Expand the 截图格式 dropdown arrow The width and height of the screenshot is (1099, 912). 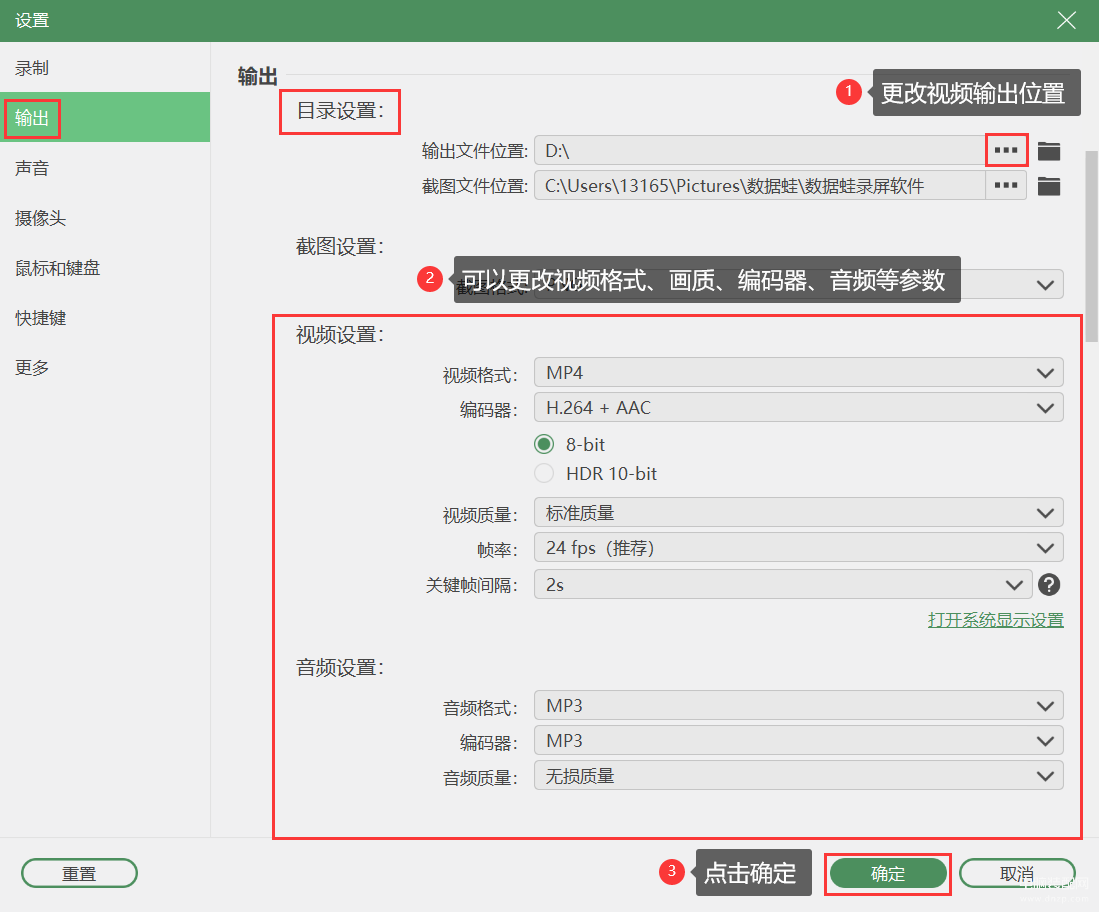click(1045, 285)
